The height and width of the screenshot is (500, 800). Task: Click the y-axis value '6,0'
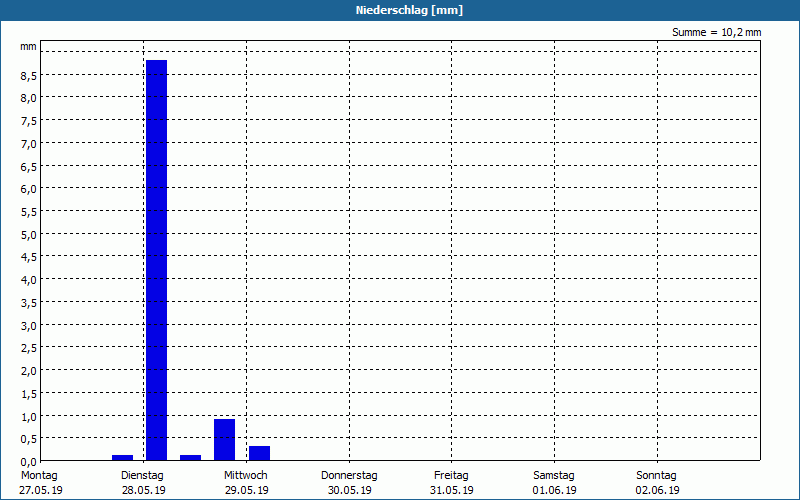(x=29, y=189)
